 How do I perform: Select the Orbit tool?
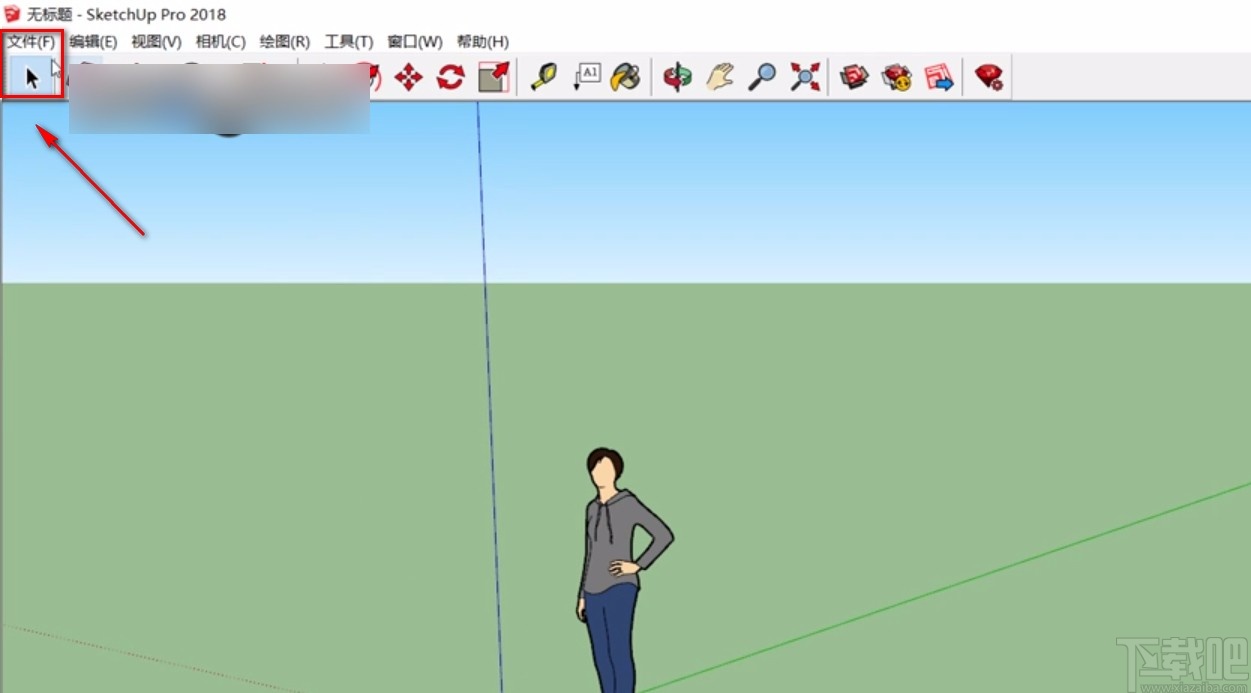click(x=678, y=76)
